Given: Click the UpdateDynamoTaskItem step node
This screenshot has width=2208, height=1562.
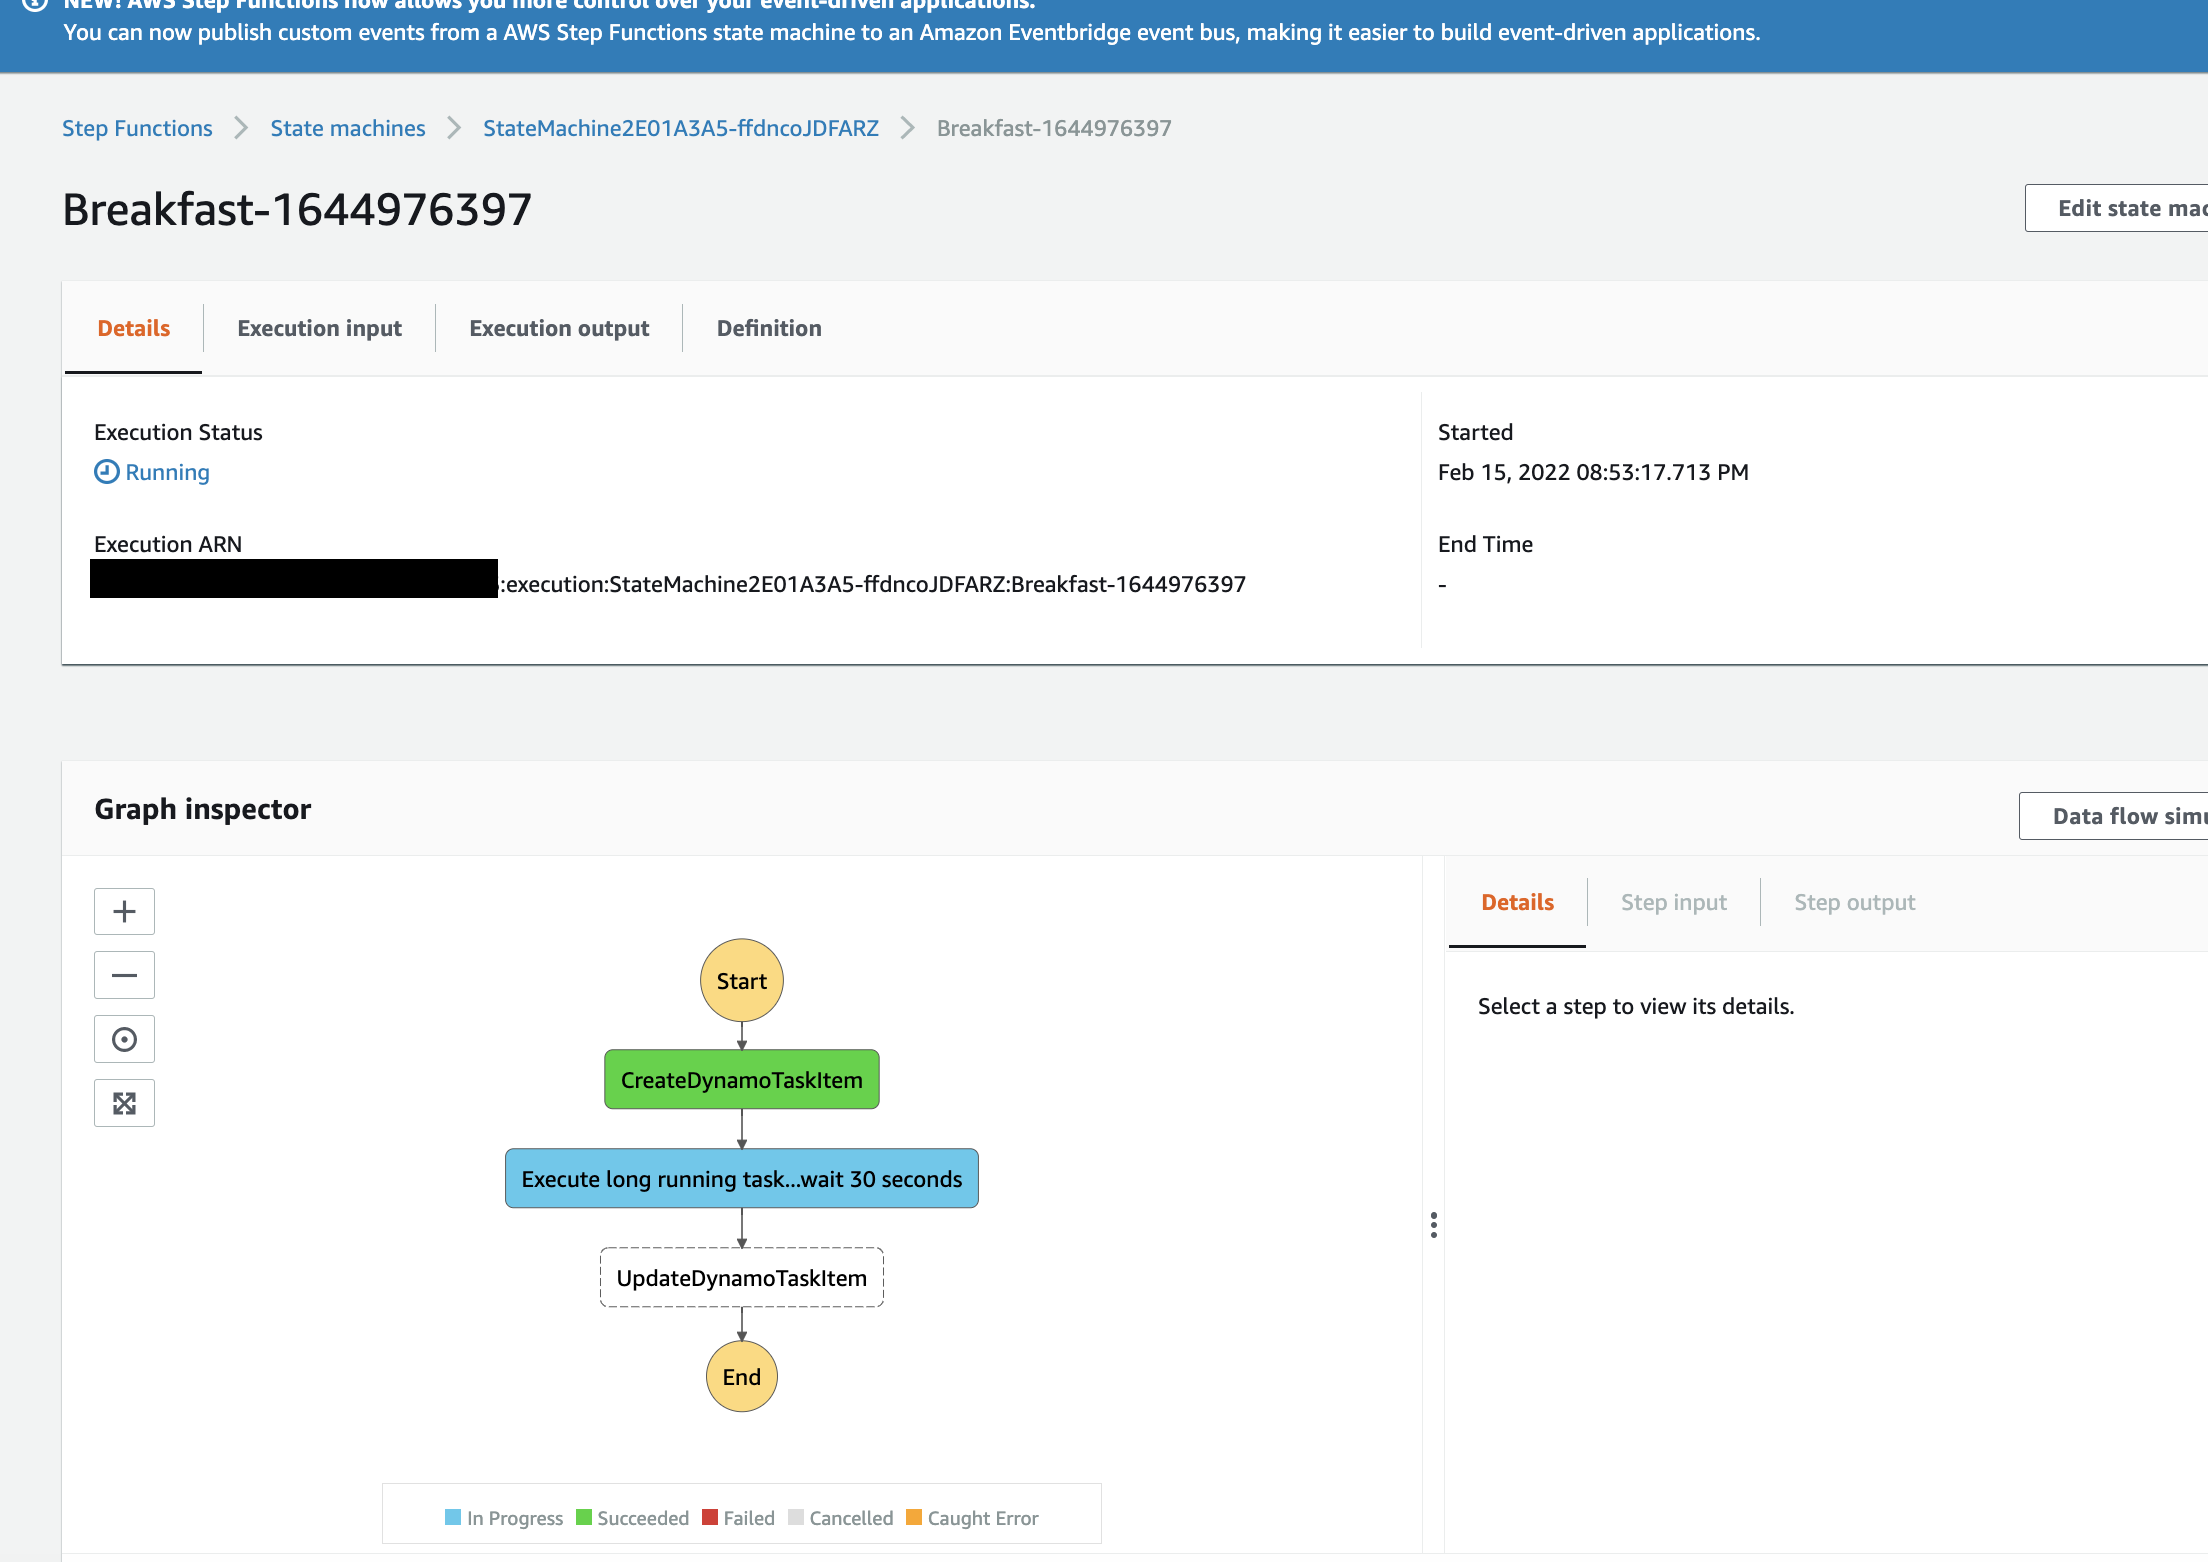Looking at the screenshot, I should [x=741, y=1276].
